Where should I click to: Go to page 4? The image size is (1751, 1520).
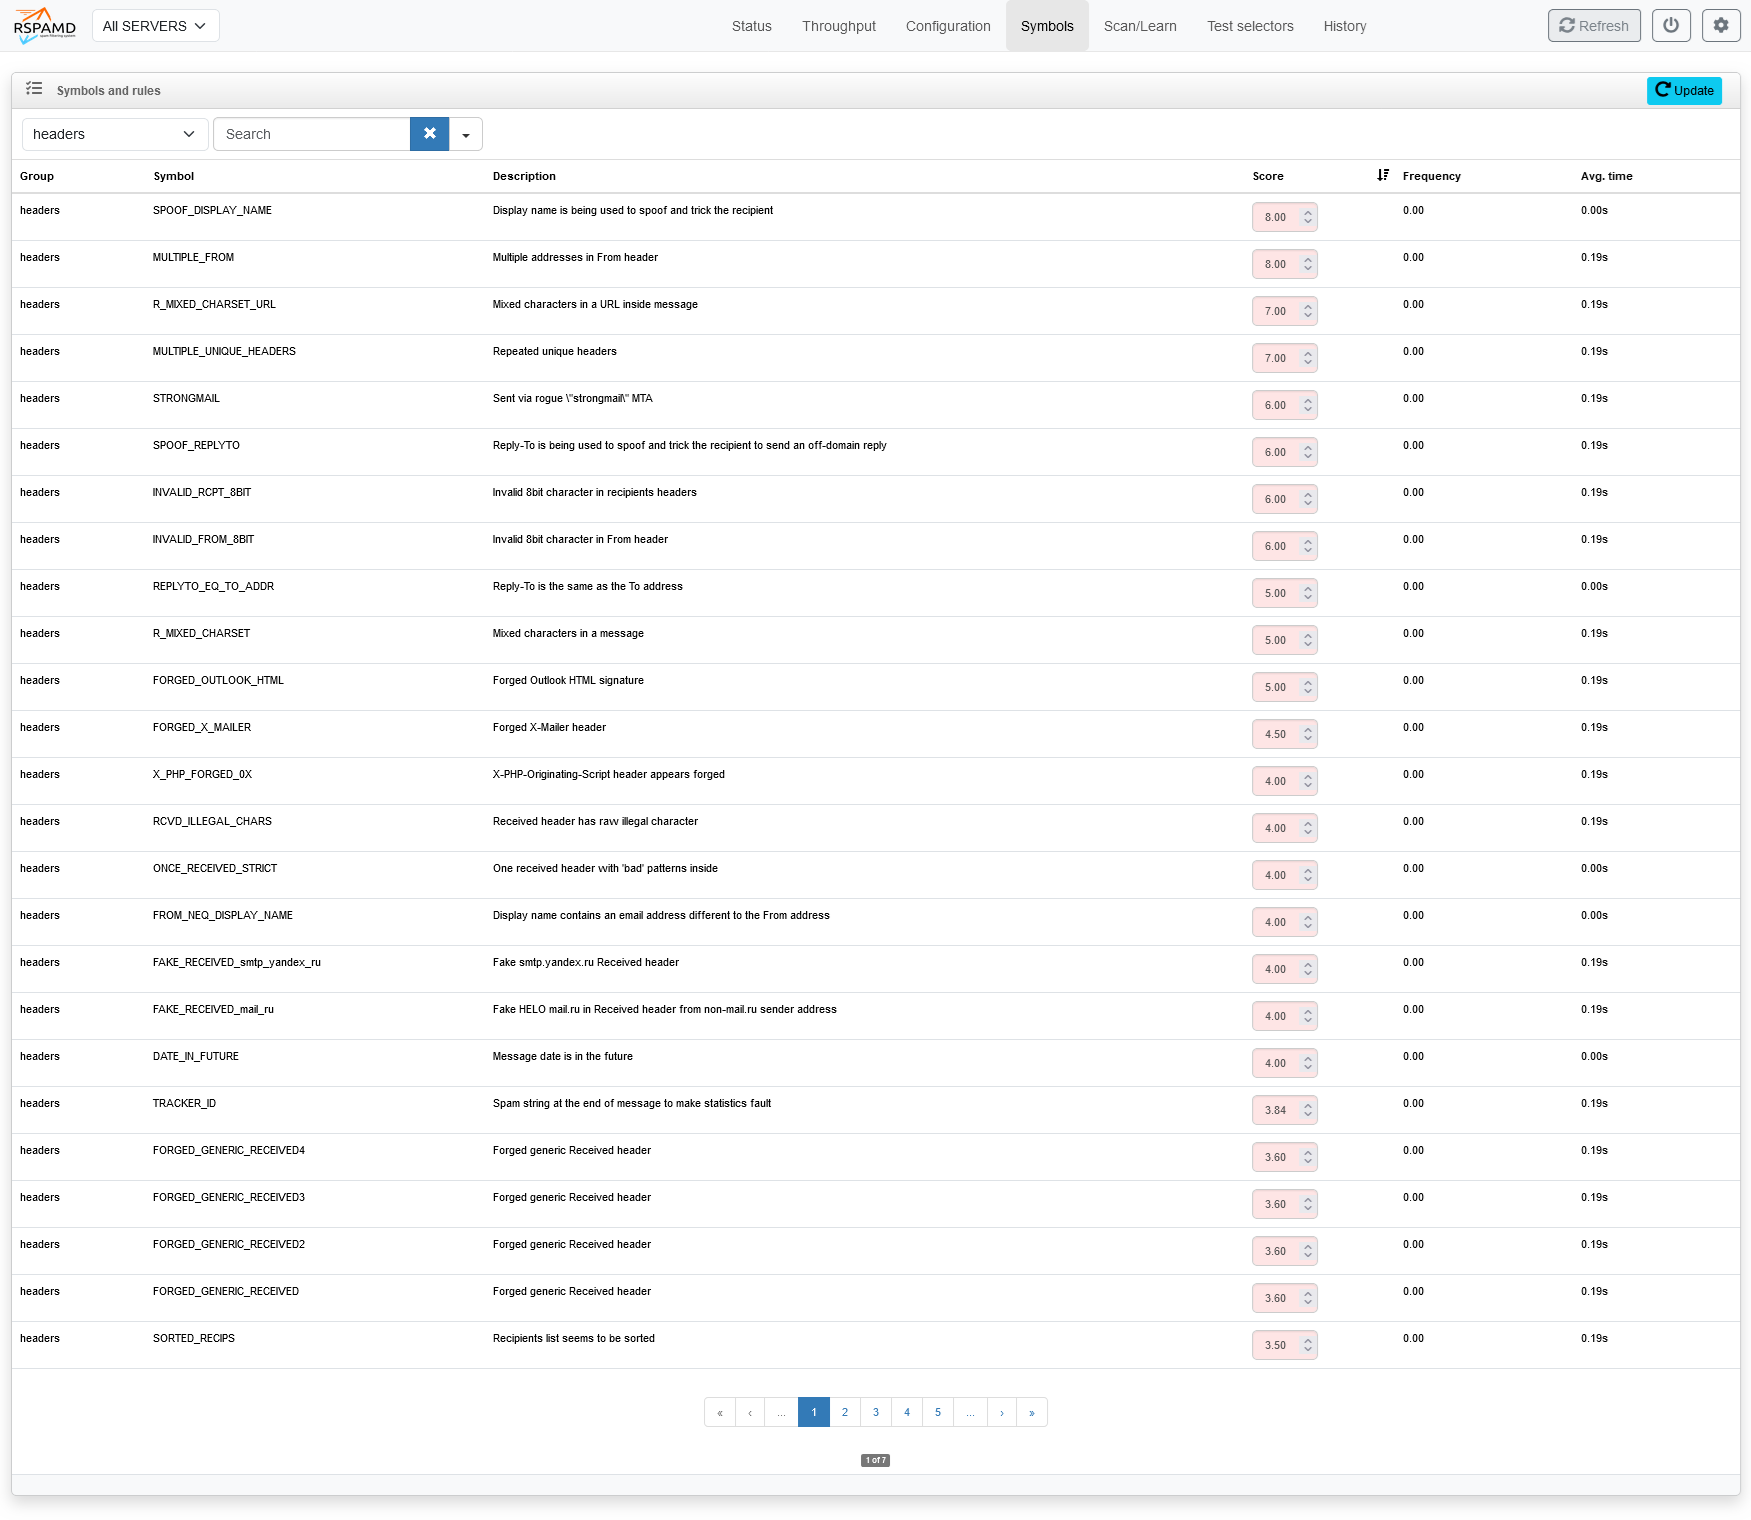pos(907,1412)
